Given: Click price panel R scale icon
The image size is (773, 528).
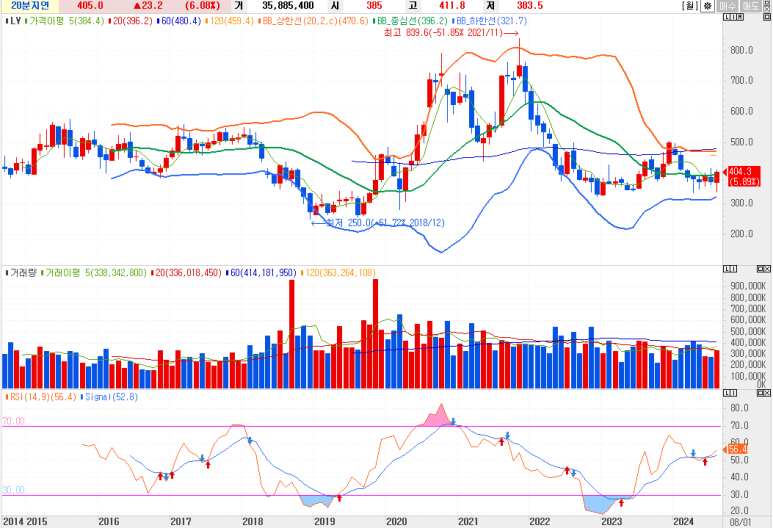Looking at the screenshot, I should pyautogui.click(x=740, y=17).
